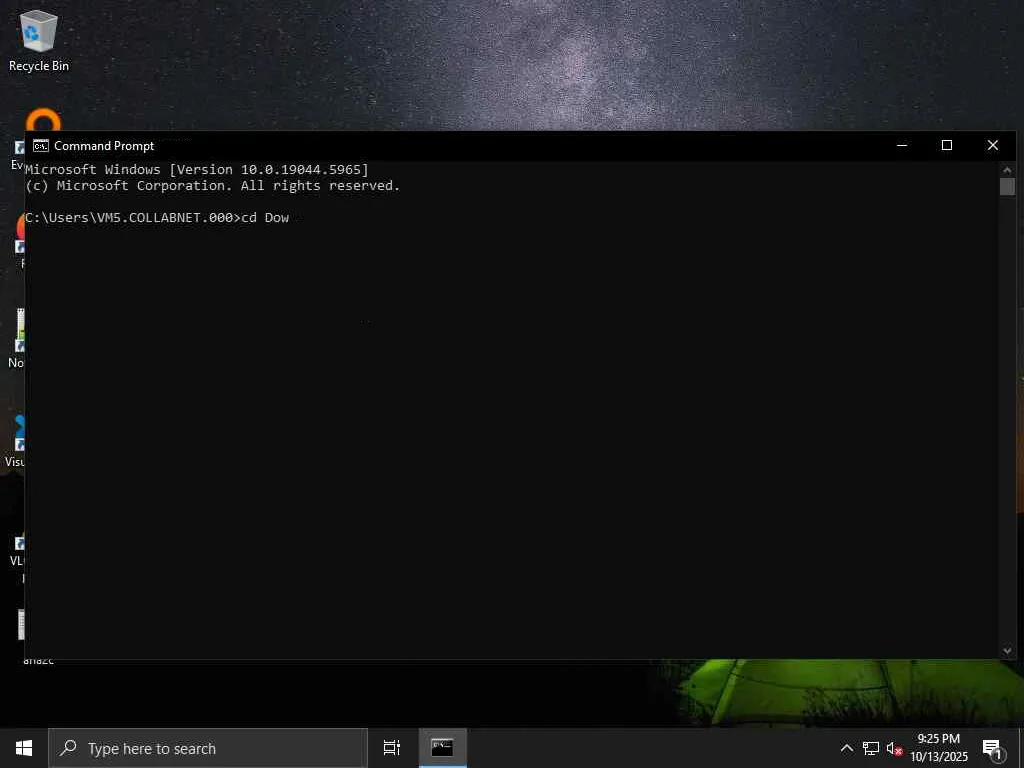The width and height of the screenshot is (1024, 768).
Task: Click the 9:25 PM clock and date
Action: click(938, 748)
